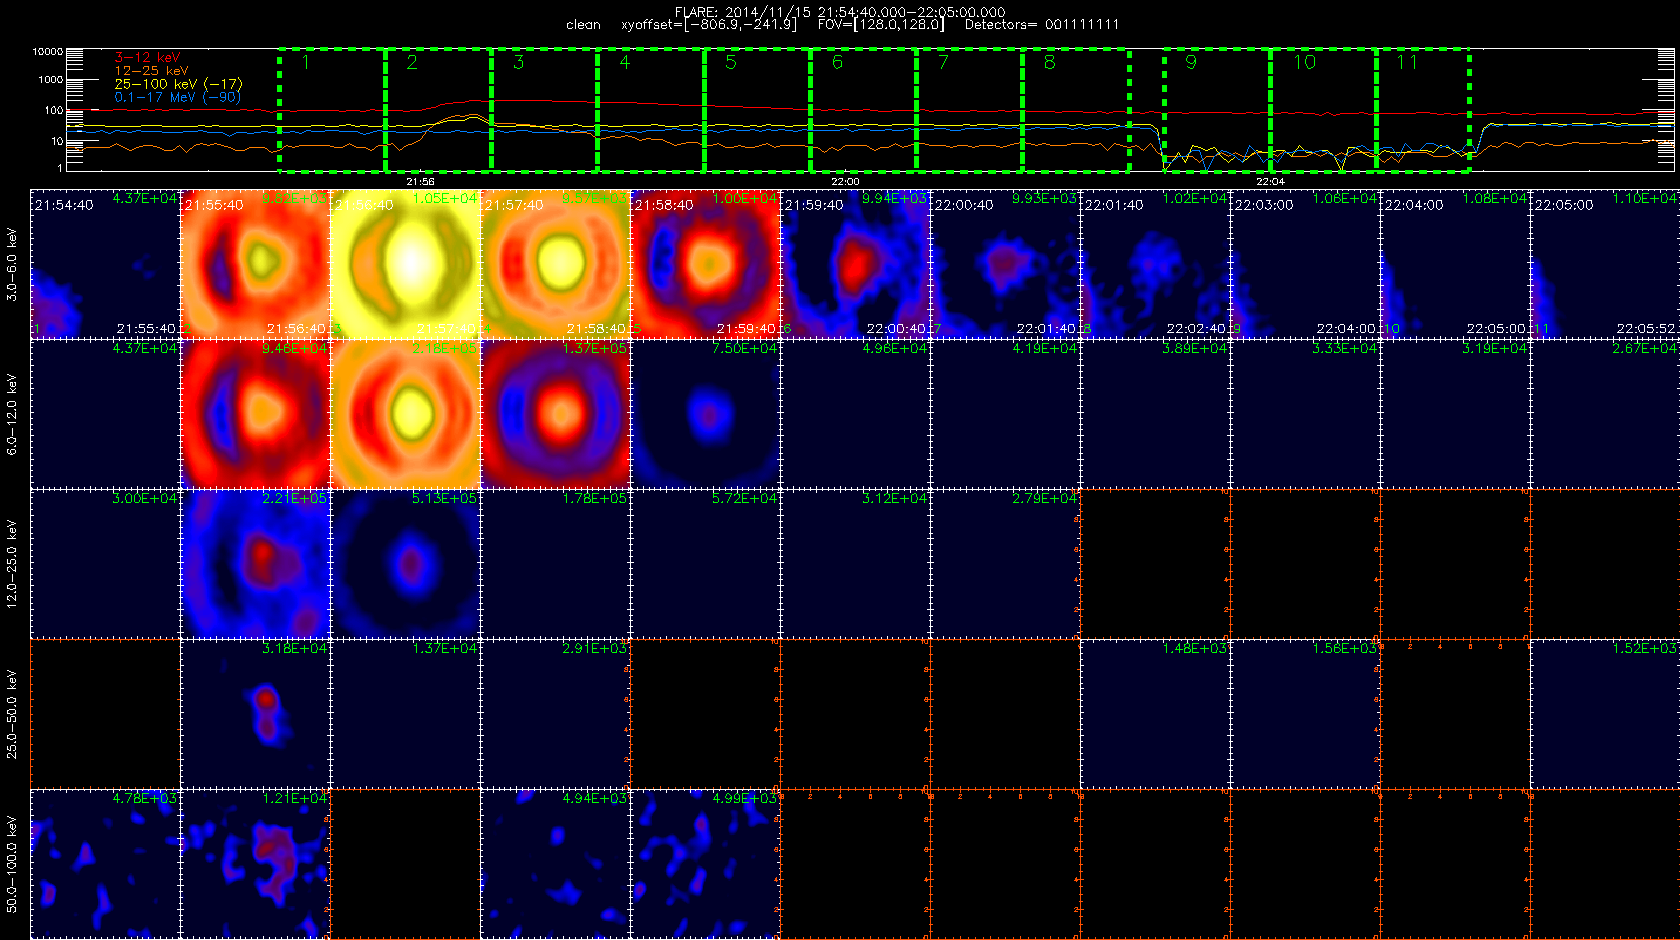Click the 1.56E+03 peak value
This screenshot has width=1680, height=940.
tap(1345, 648)
